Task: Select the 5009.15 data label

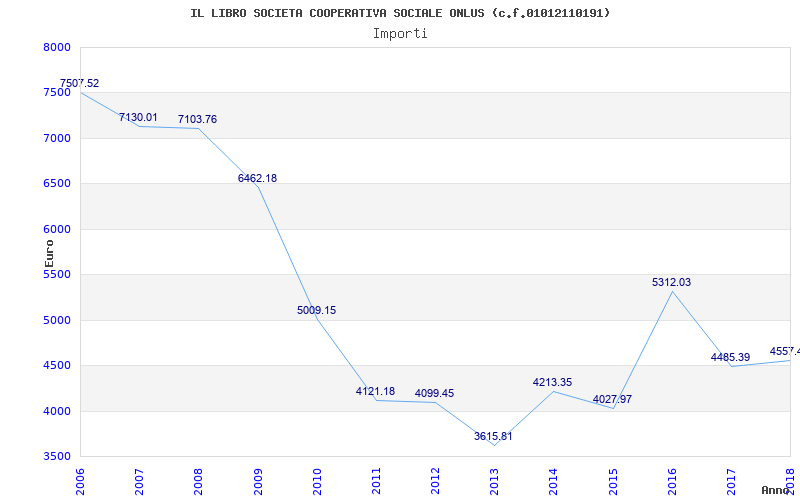Action: tap(316, 310)
